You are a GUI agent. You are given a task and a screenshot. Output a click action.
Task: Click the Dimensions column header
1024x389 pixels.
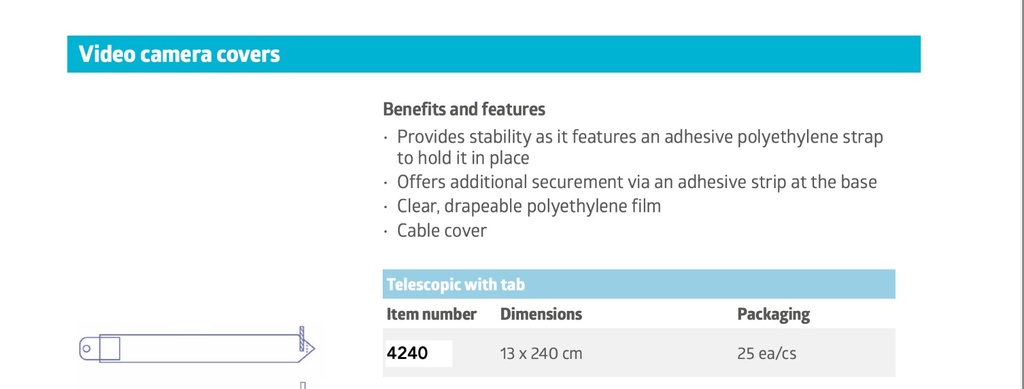[x=541, y=314]
